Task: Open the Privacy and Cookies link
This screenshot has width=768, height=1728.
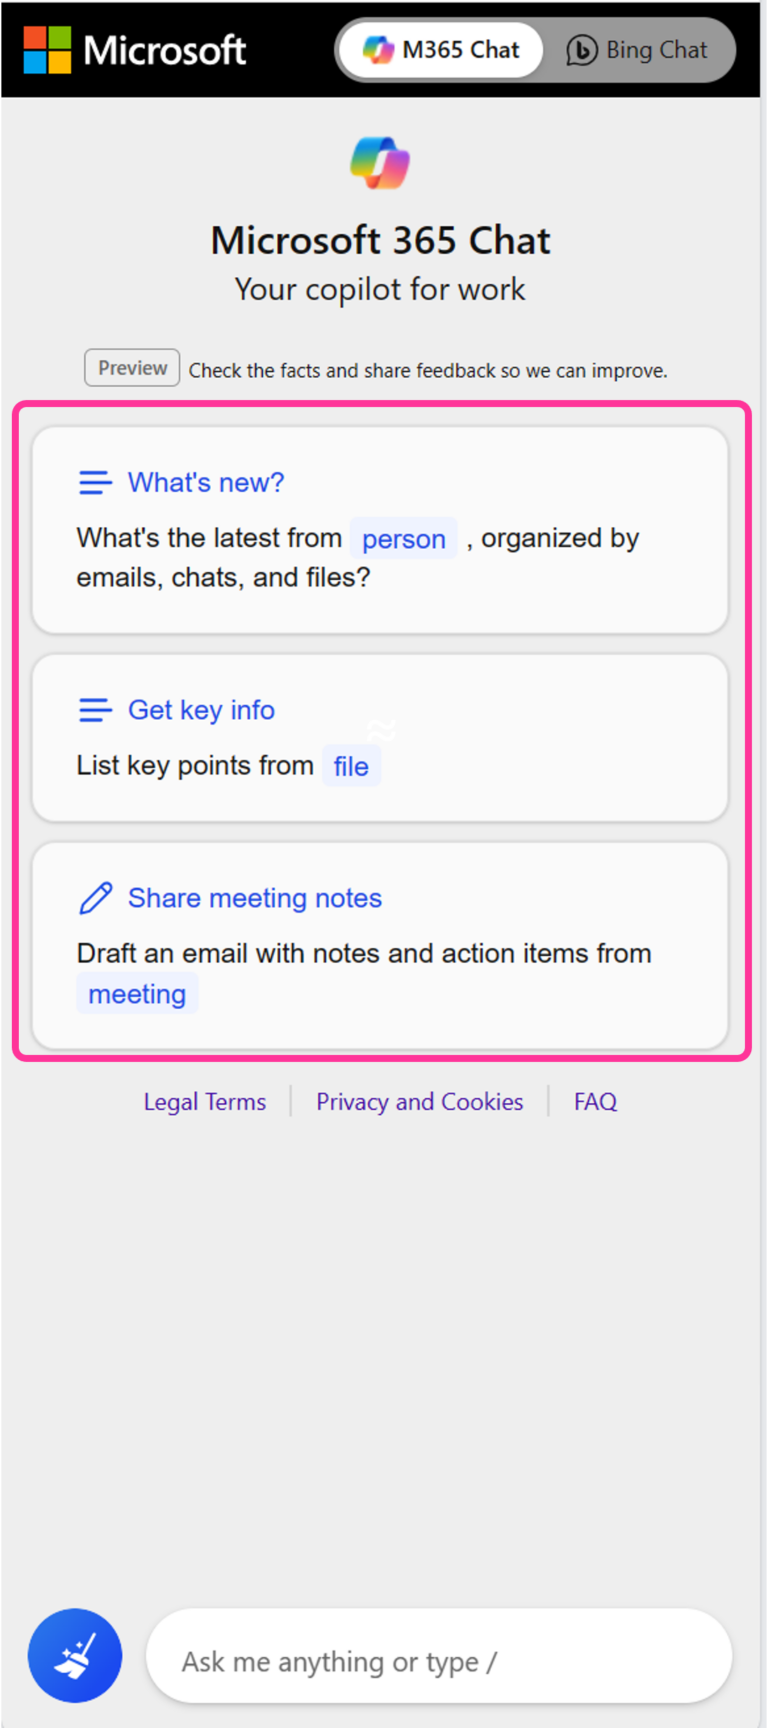Action: point(419,1101)
